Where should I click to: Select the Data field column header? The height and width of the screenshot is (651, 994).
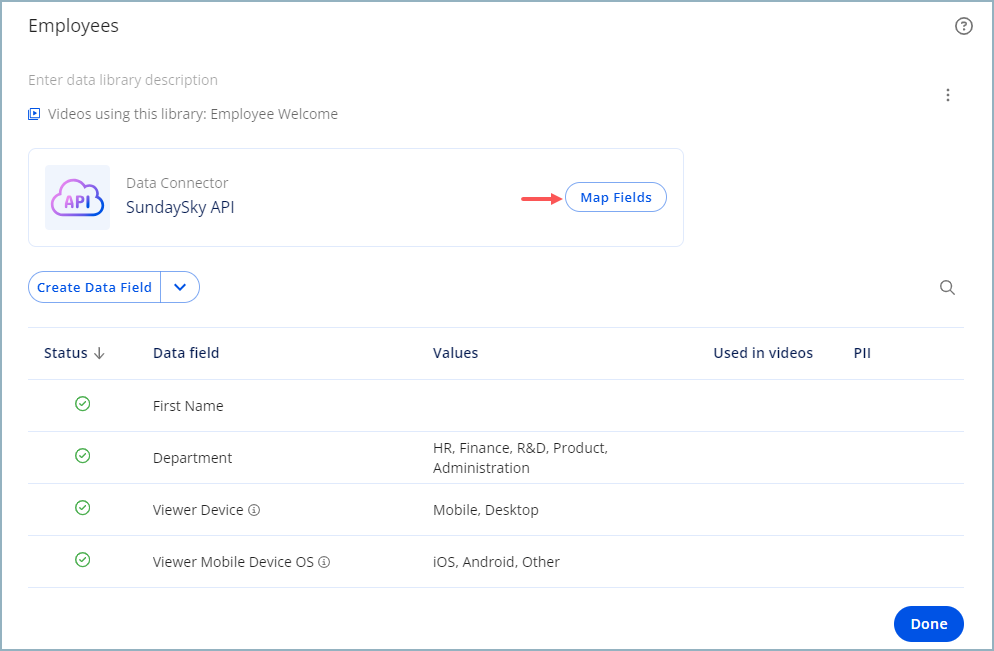pos(186,353)
